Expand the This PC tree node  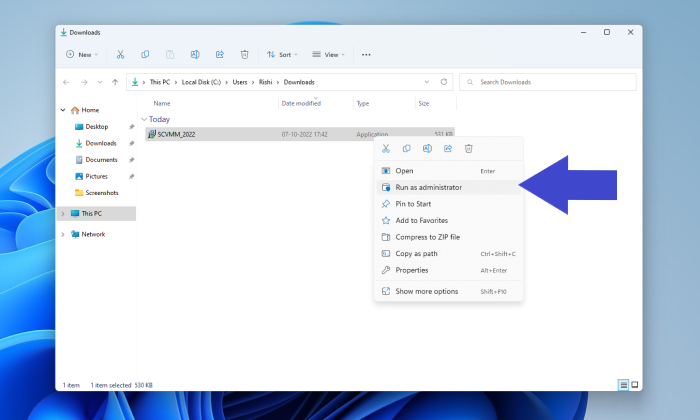63,214
